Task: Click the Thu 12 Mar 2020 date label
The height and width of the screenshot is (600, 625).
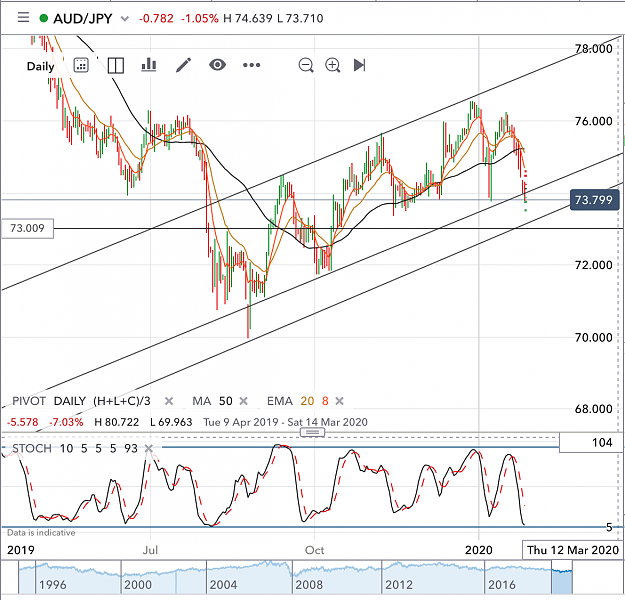Action: tap(572, 550)
